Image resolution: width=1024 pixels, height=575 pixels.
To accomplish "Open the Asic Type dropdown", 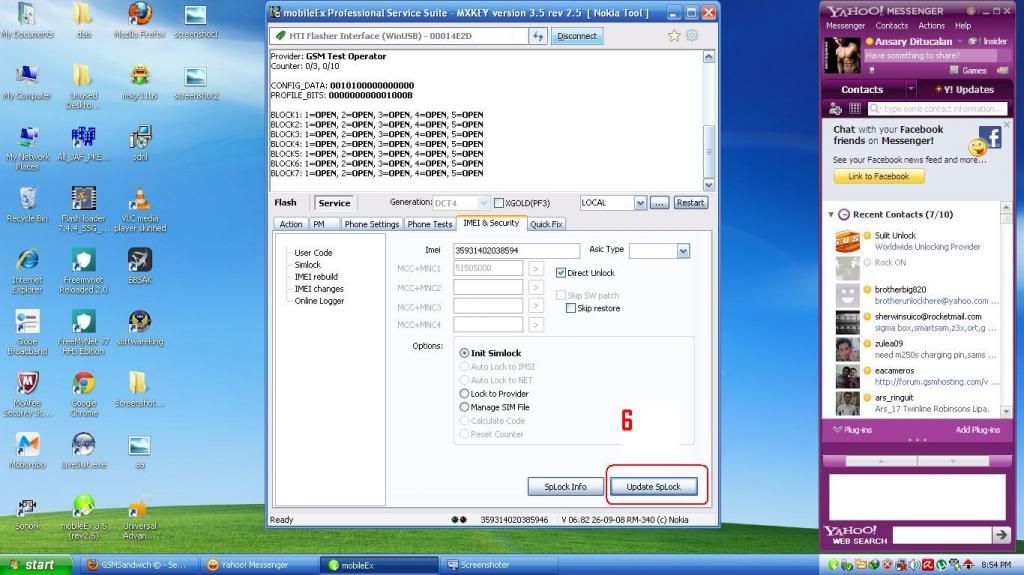I will tap(683, 251).
